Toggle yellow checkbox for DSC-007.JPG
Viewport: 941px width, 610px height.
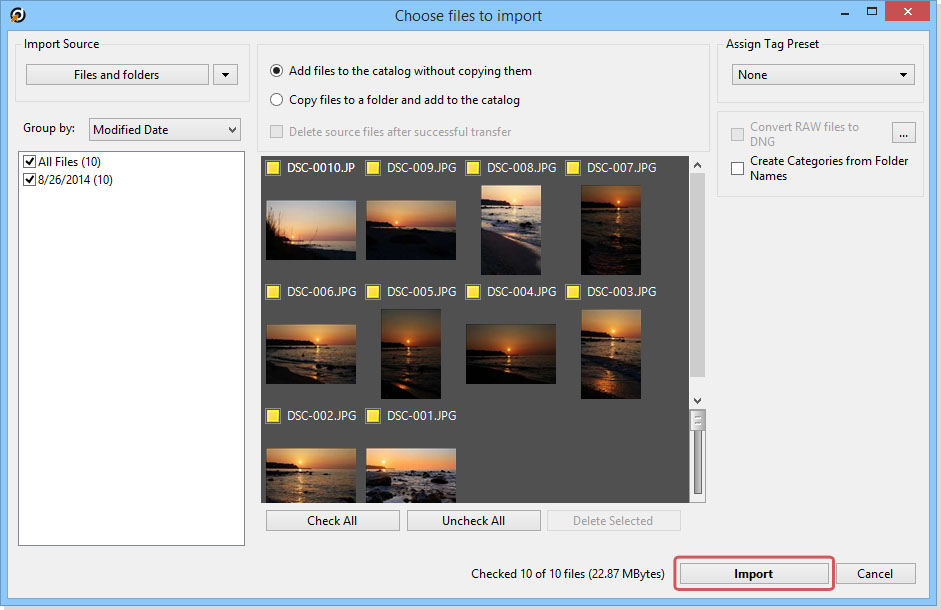pyautogui.click(x=573, y=168)
